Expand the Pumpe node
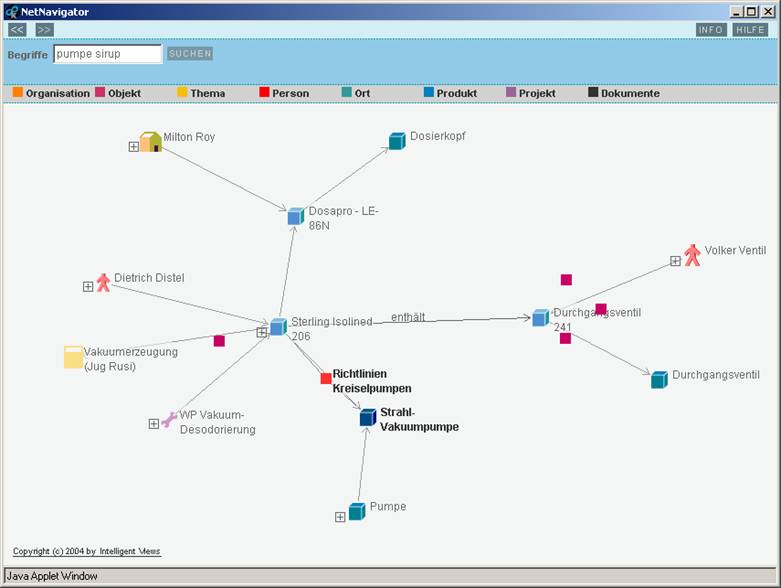 pos(340,517)
